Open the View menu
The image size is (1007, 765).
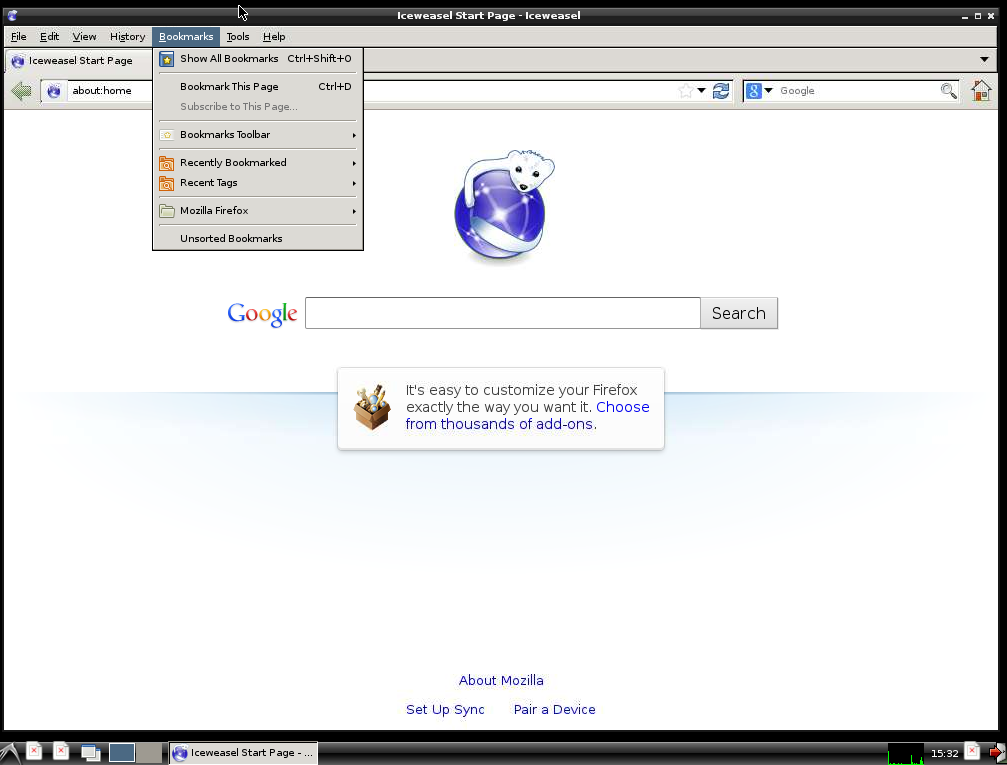[x=84, y=37]
